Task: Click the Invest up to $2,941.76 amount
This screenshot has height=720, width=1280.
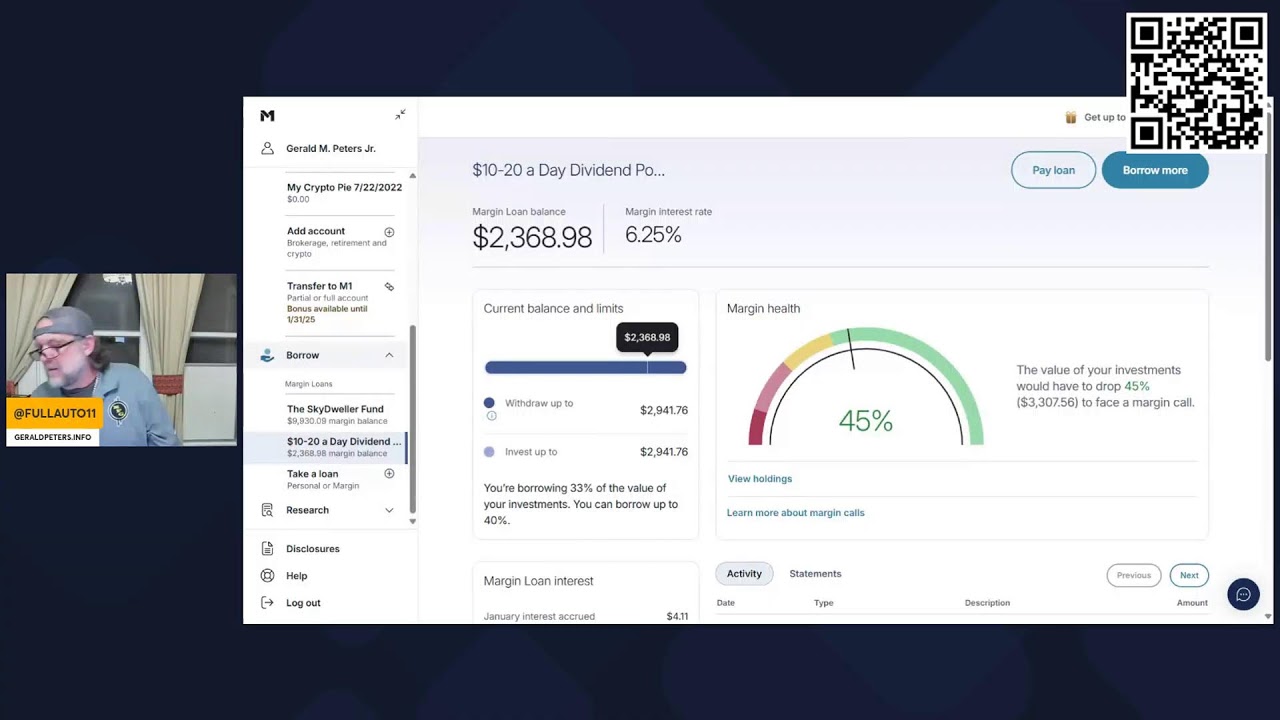Action: coord(664,452)
